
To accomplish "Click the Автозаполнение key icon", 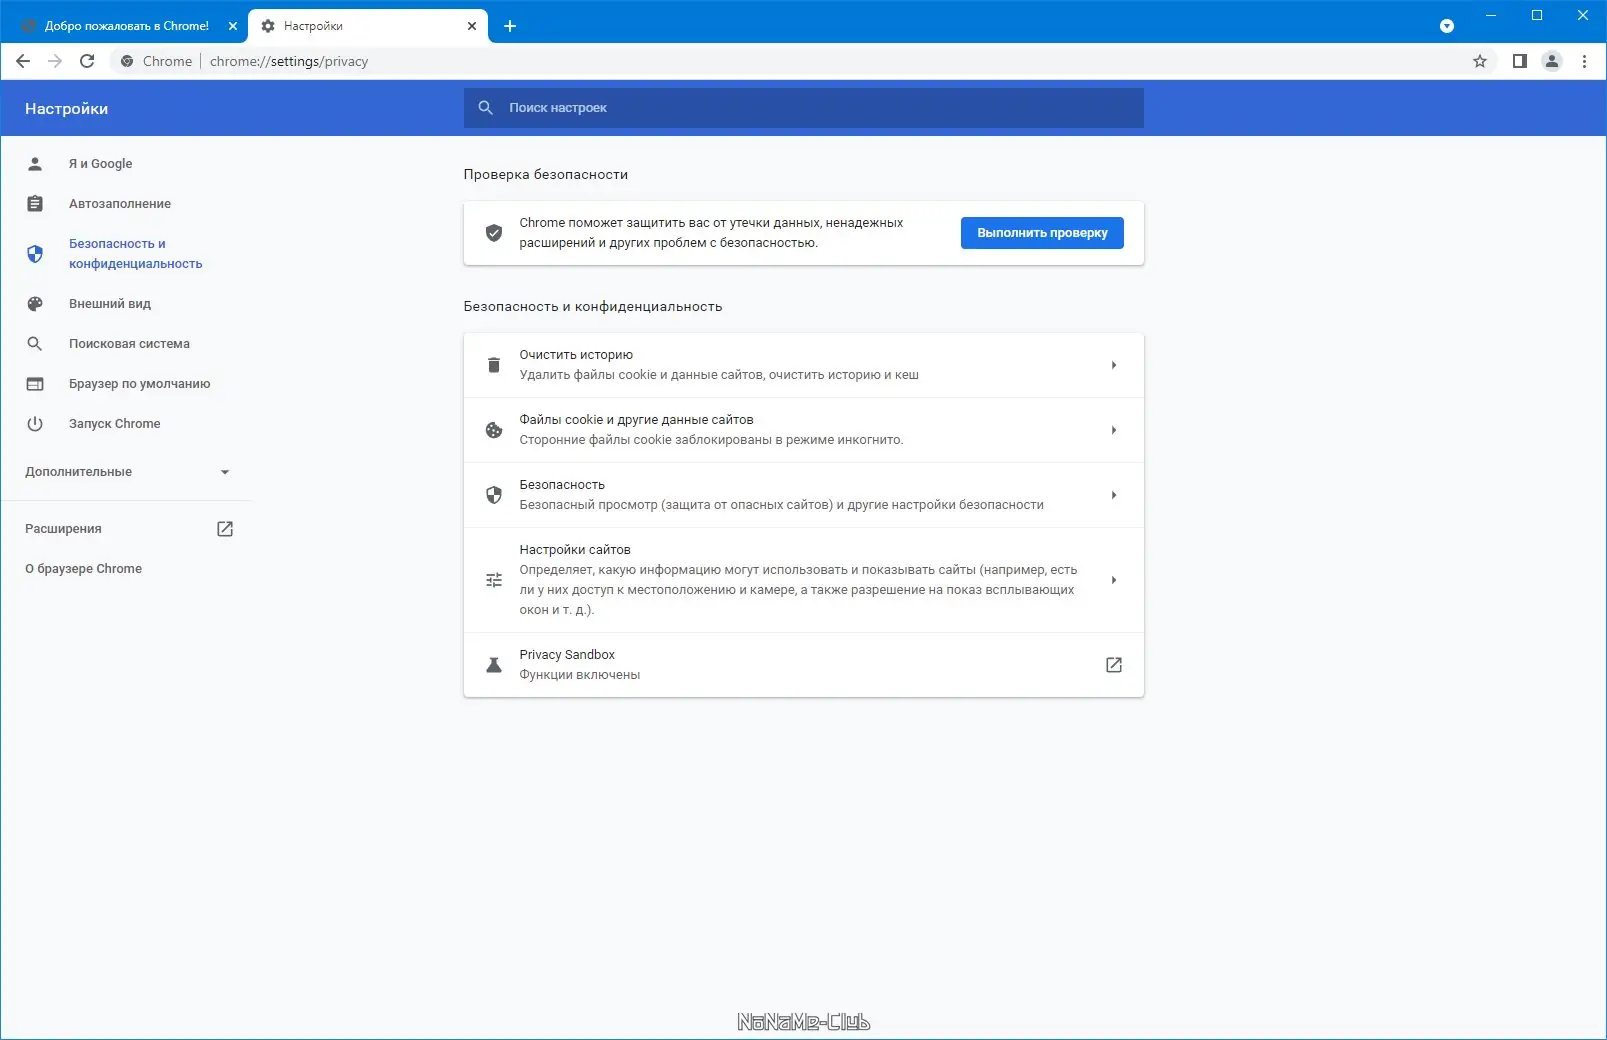I will (36, 203).
